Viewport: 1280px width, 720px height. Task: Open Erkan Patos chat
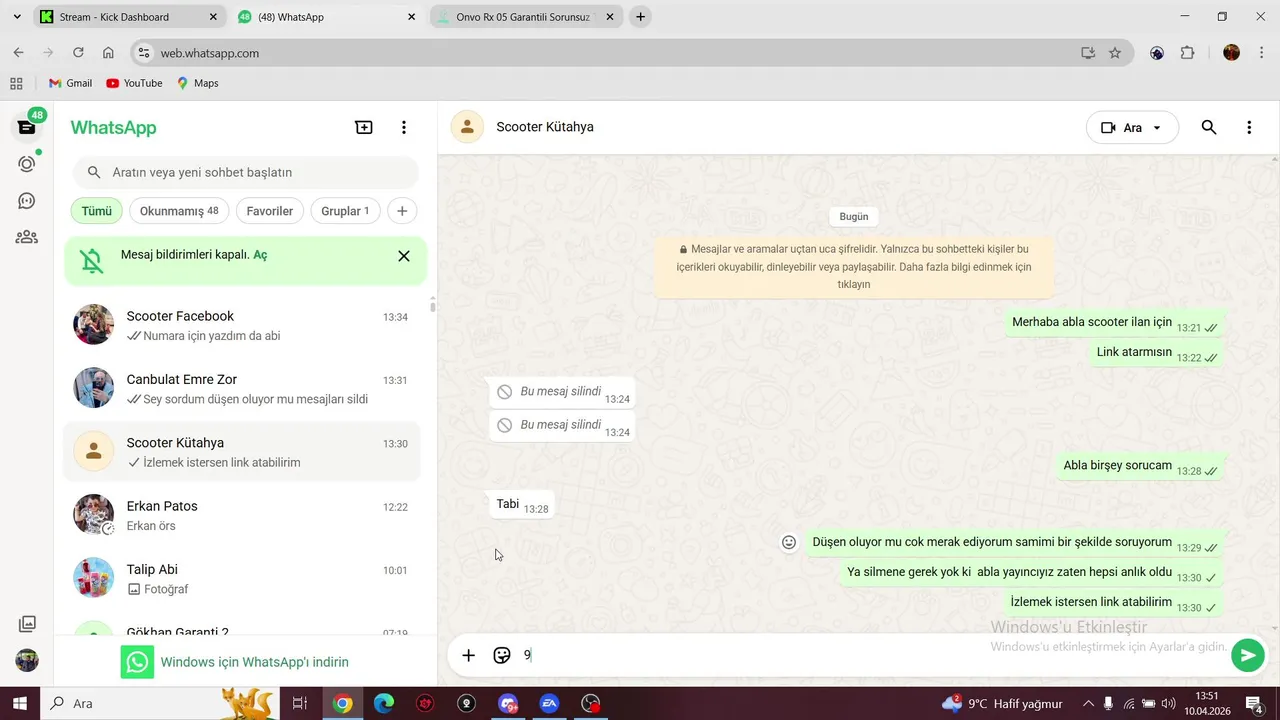click(x=242, y=516)
